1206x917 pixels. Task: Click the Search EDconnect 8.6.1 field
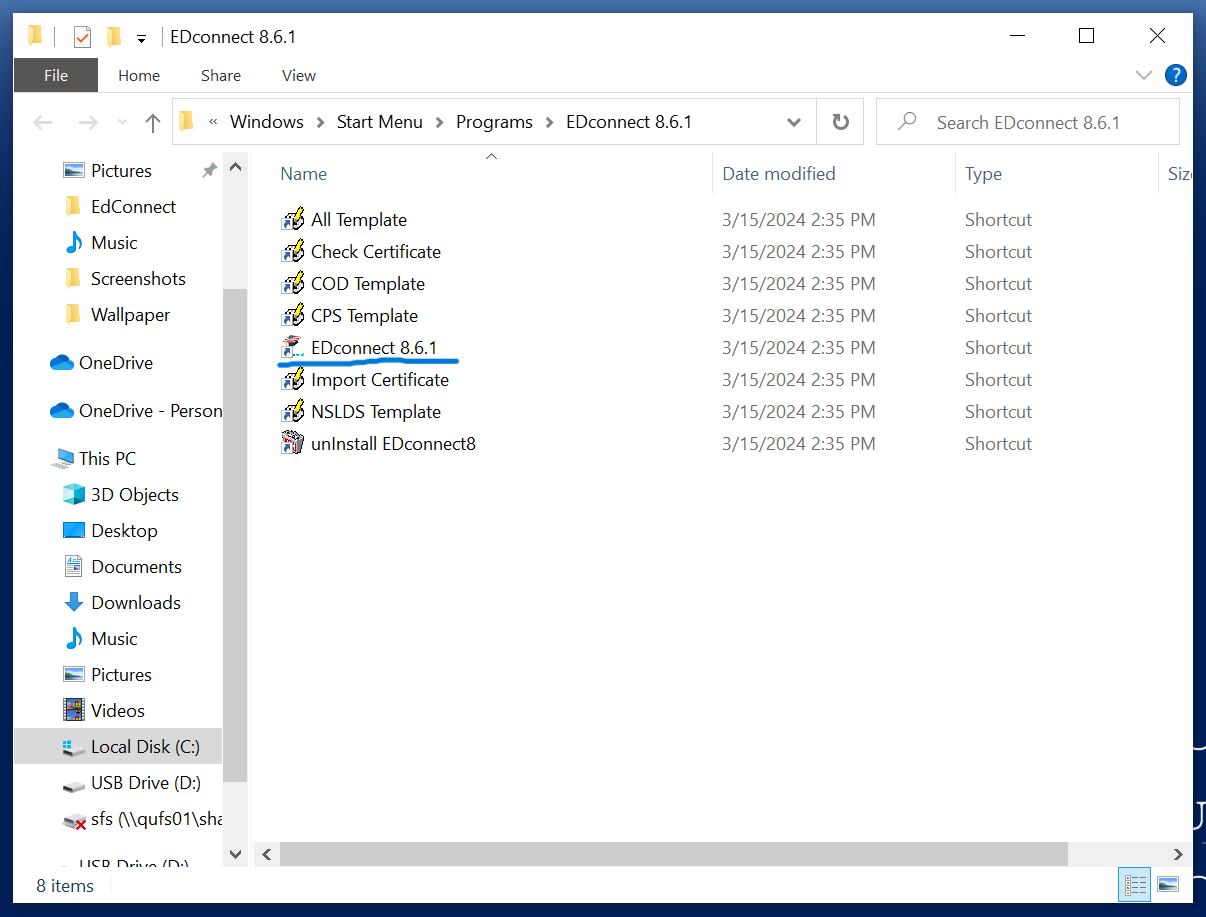[x=1028, y=123]
